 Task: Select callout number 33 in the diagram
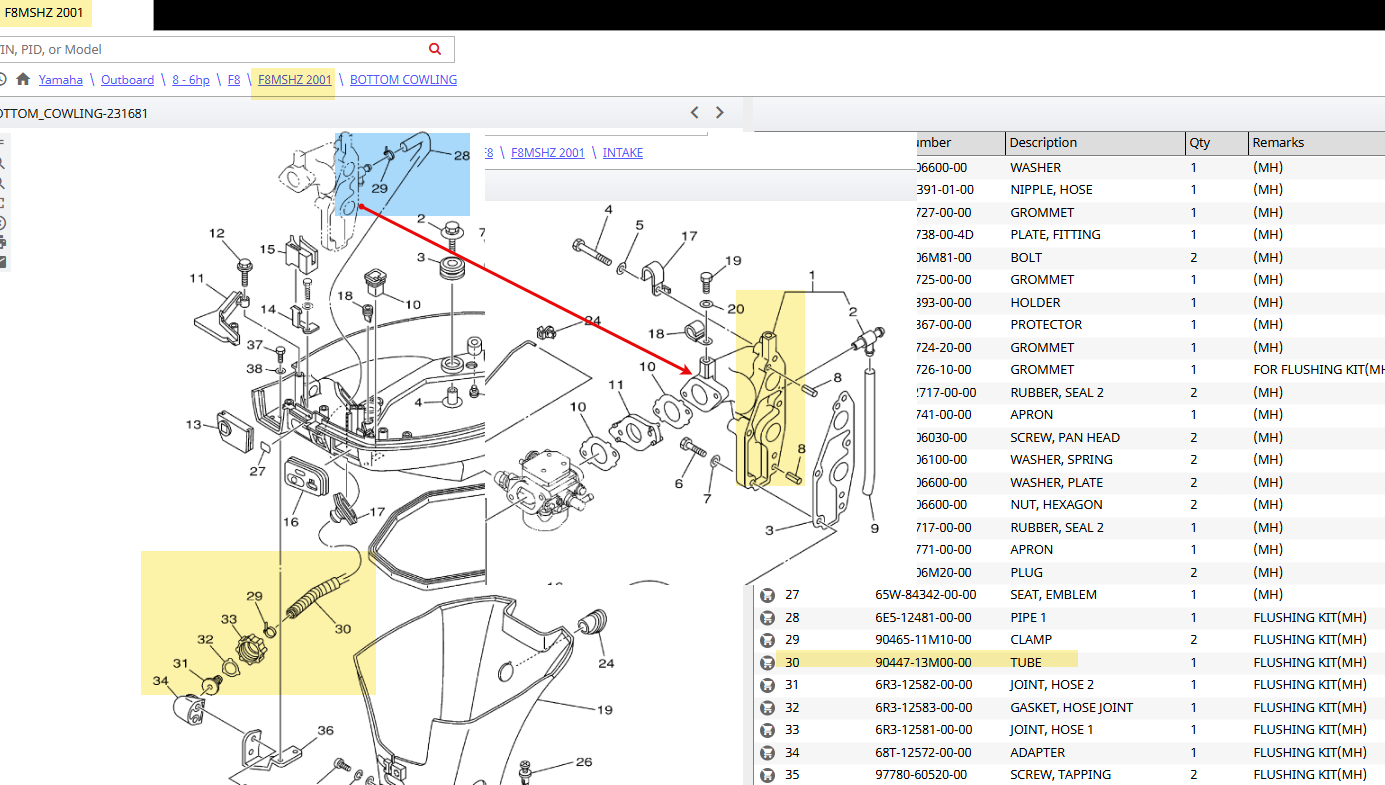(230, 619)
